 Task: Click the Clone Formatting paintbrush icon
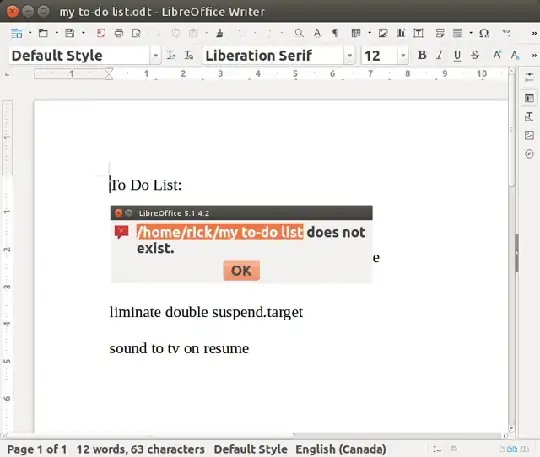point(220,33)
